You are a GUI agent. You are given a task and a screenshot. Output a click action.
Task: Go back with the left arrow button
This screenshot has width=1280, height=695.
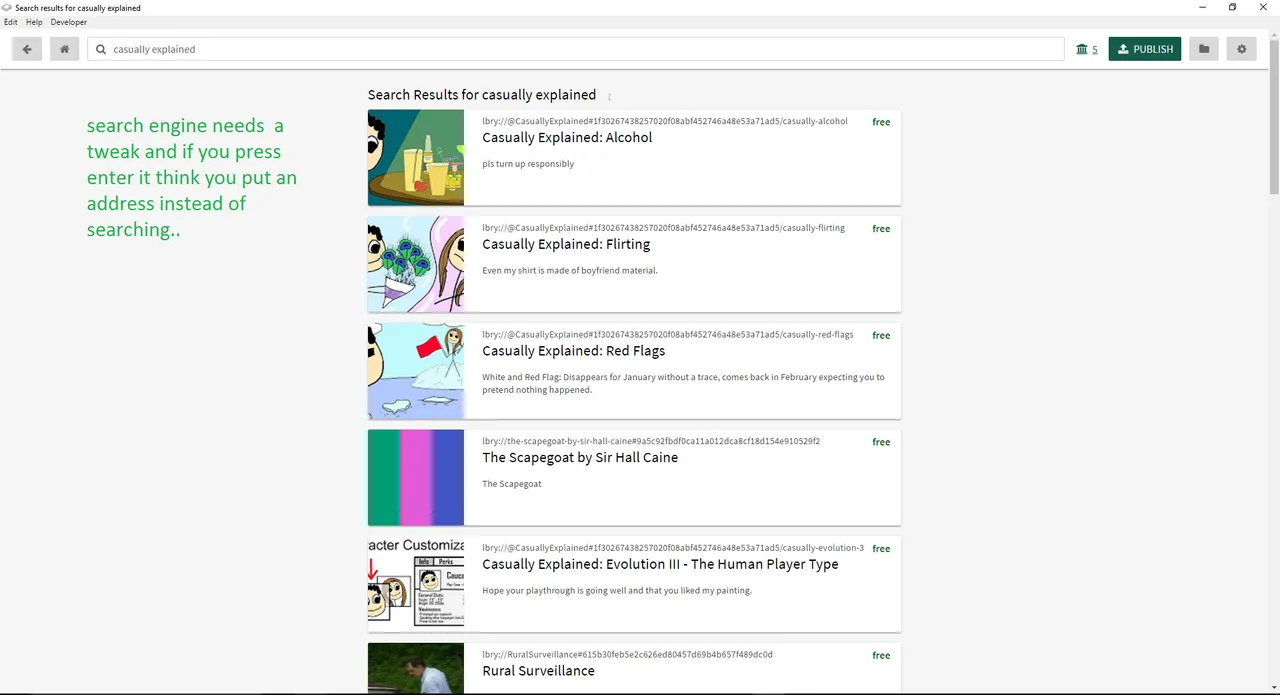point(27,49)
